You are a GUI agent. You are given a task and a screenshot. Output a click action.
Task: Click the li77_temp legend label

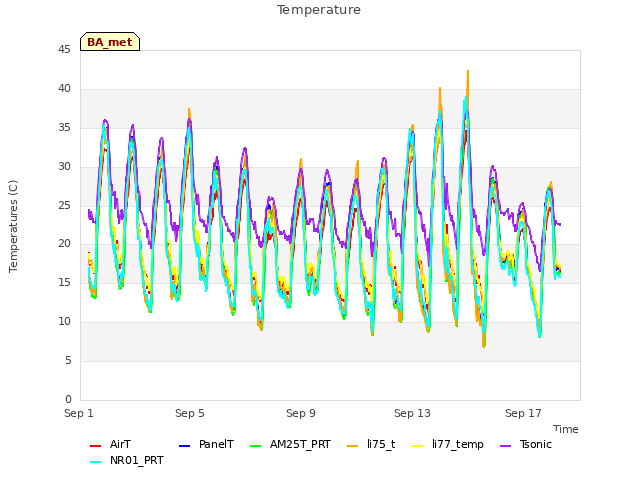point(458,444)
